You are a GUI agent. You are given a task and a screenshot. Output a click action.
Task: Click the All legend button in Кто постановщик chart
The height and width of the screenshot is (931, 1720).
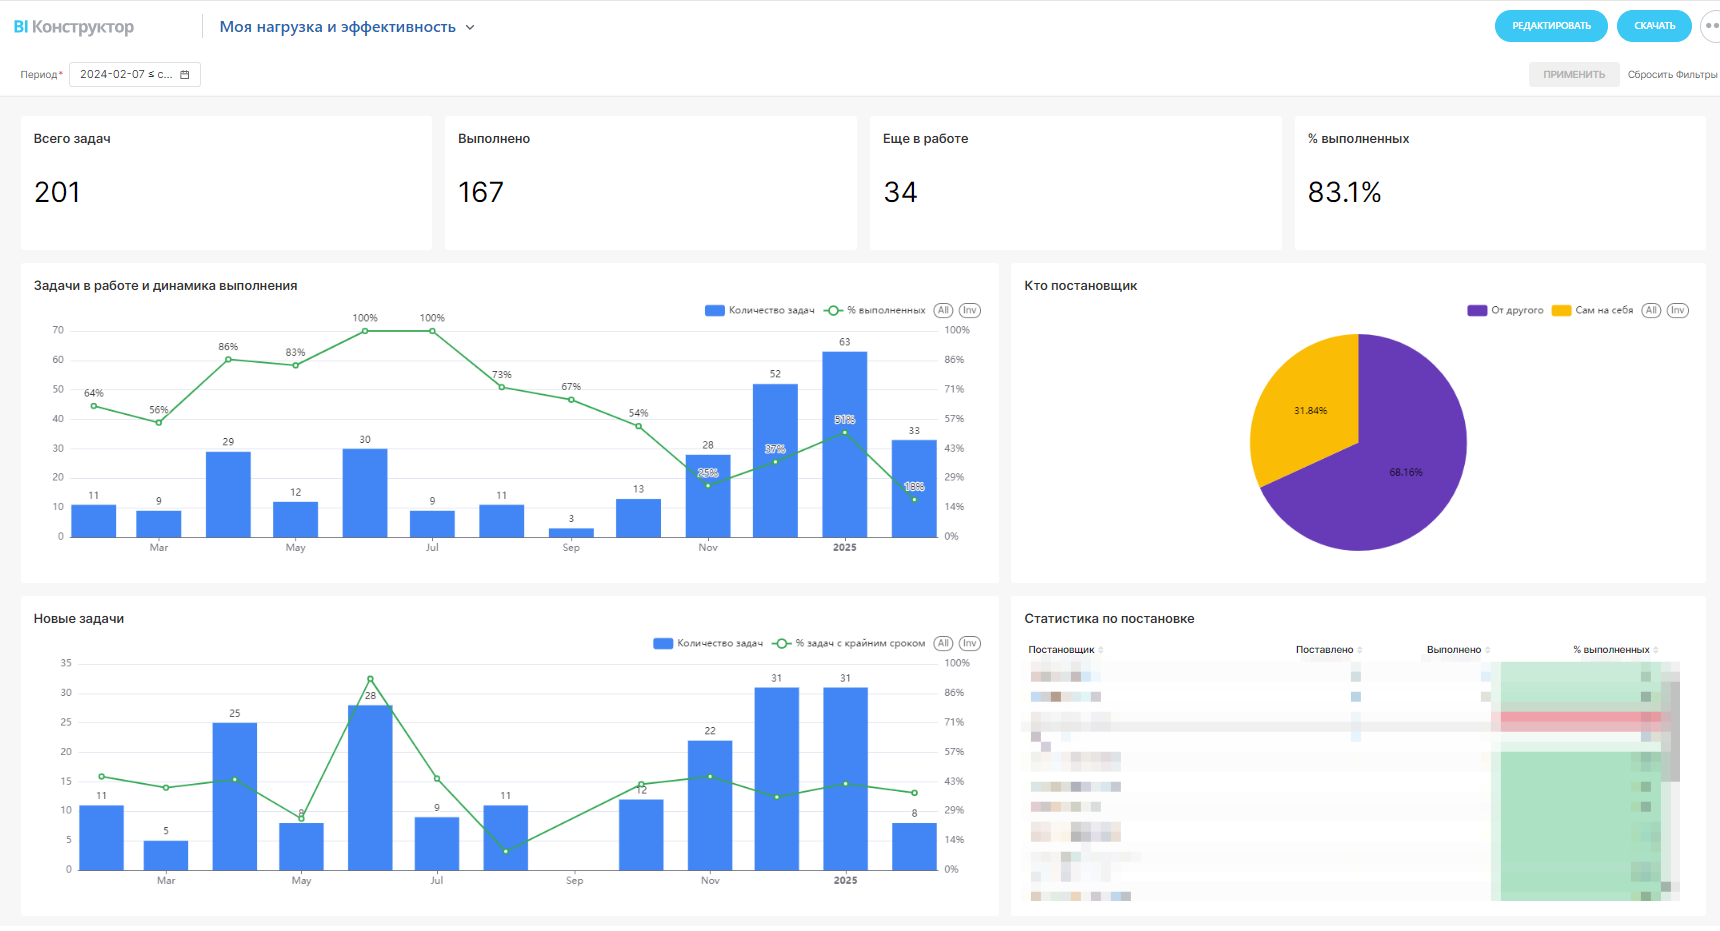tap(1651, 310)
